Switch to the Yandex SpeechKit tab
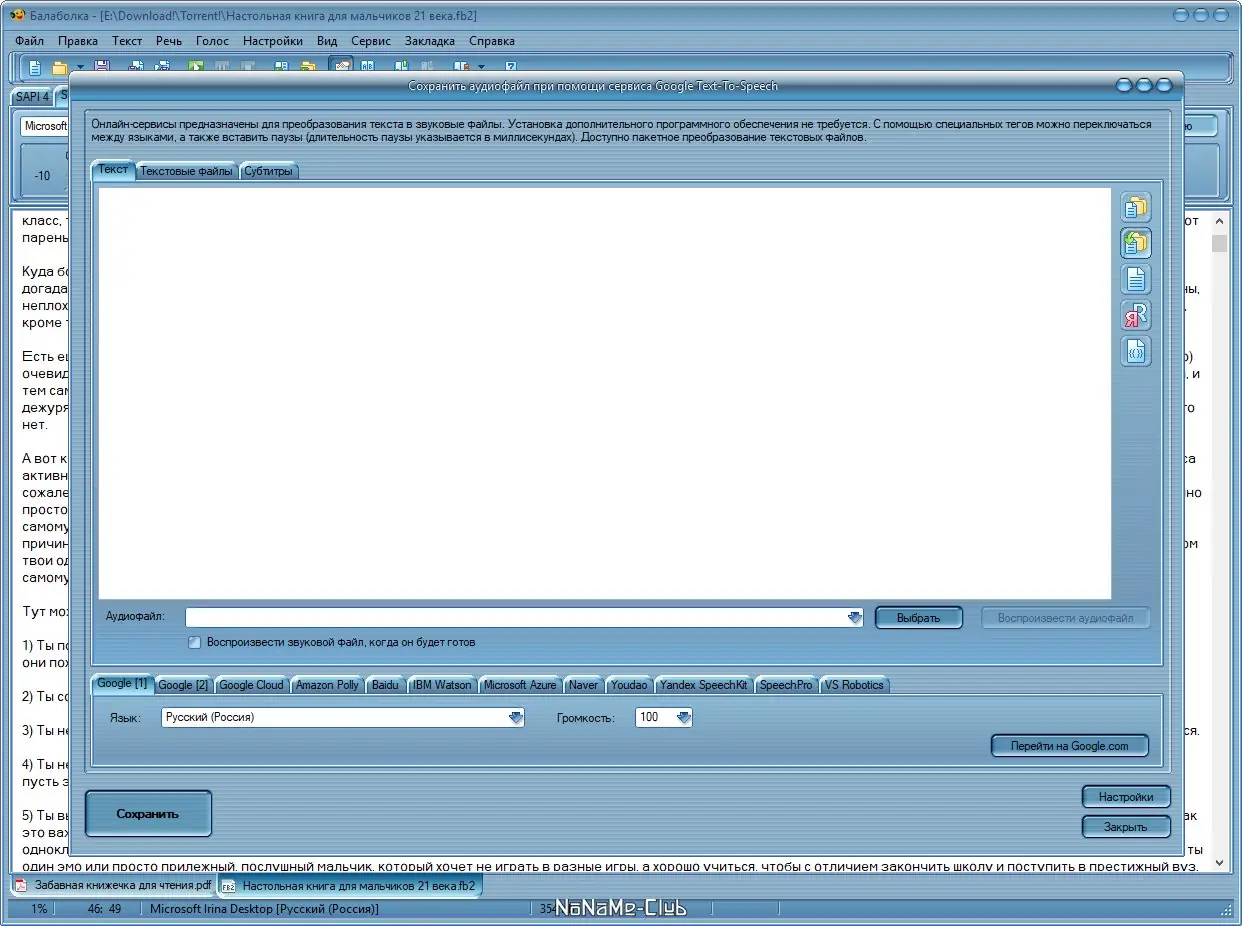Viewport: 1242px width, 926px height. 703,685
